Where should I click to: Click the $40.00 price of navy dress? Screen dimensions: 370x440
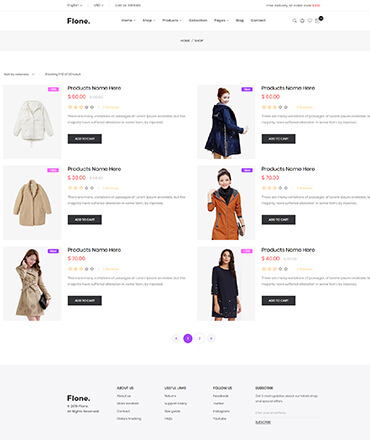tap(271, 258)
